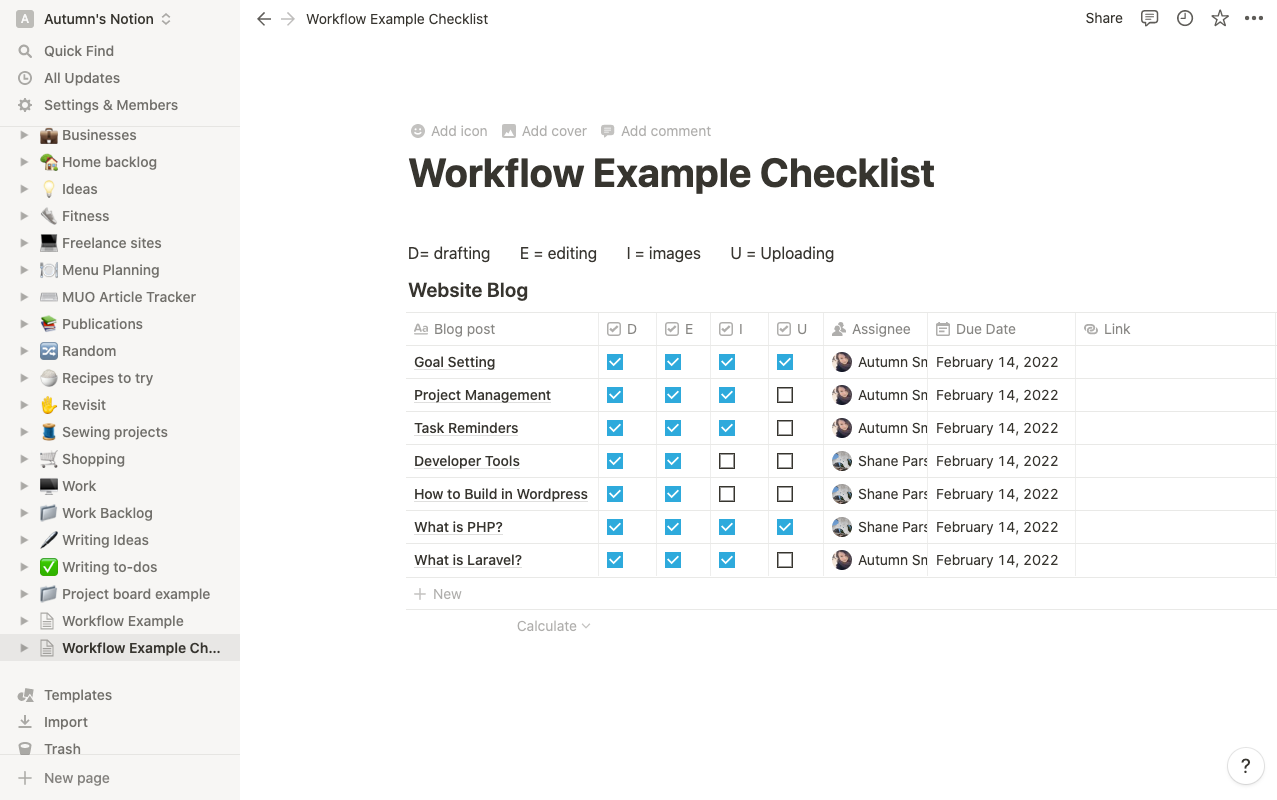Open the Writing to-dos page
This screenshot has width=1277, height=800.
pyautogui.click(x=109, y=567)
